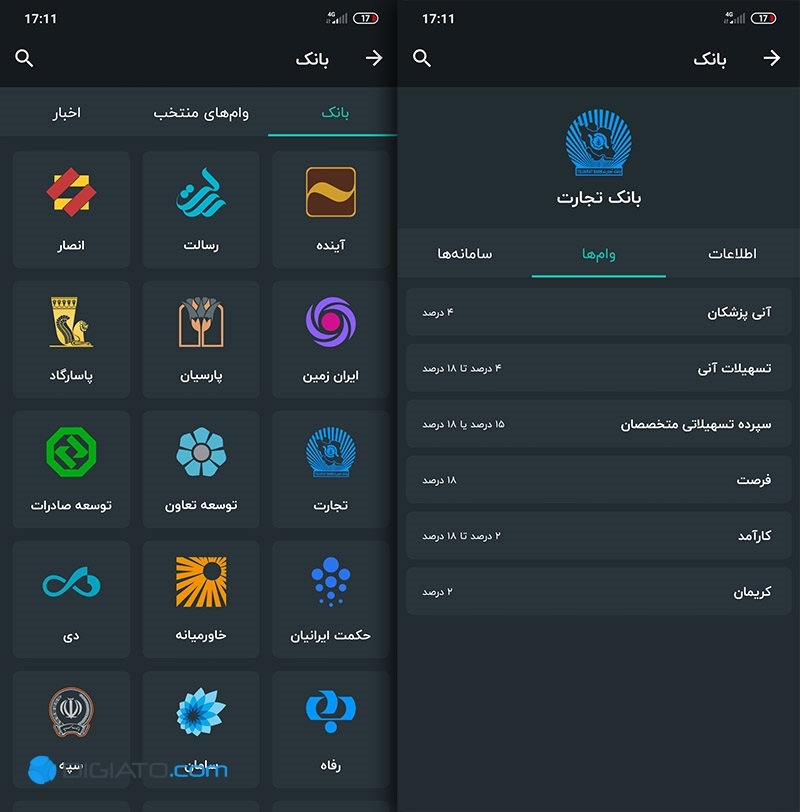800x812 pixels.
Task: Tap the Pasargad bank icon
Action: pos(71,322)
